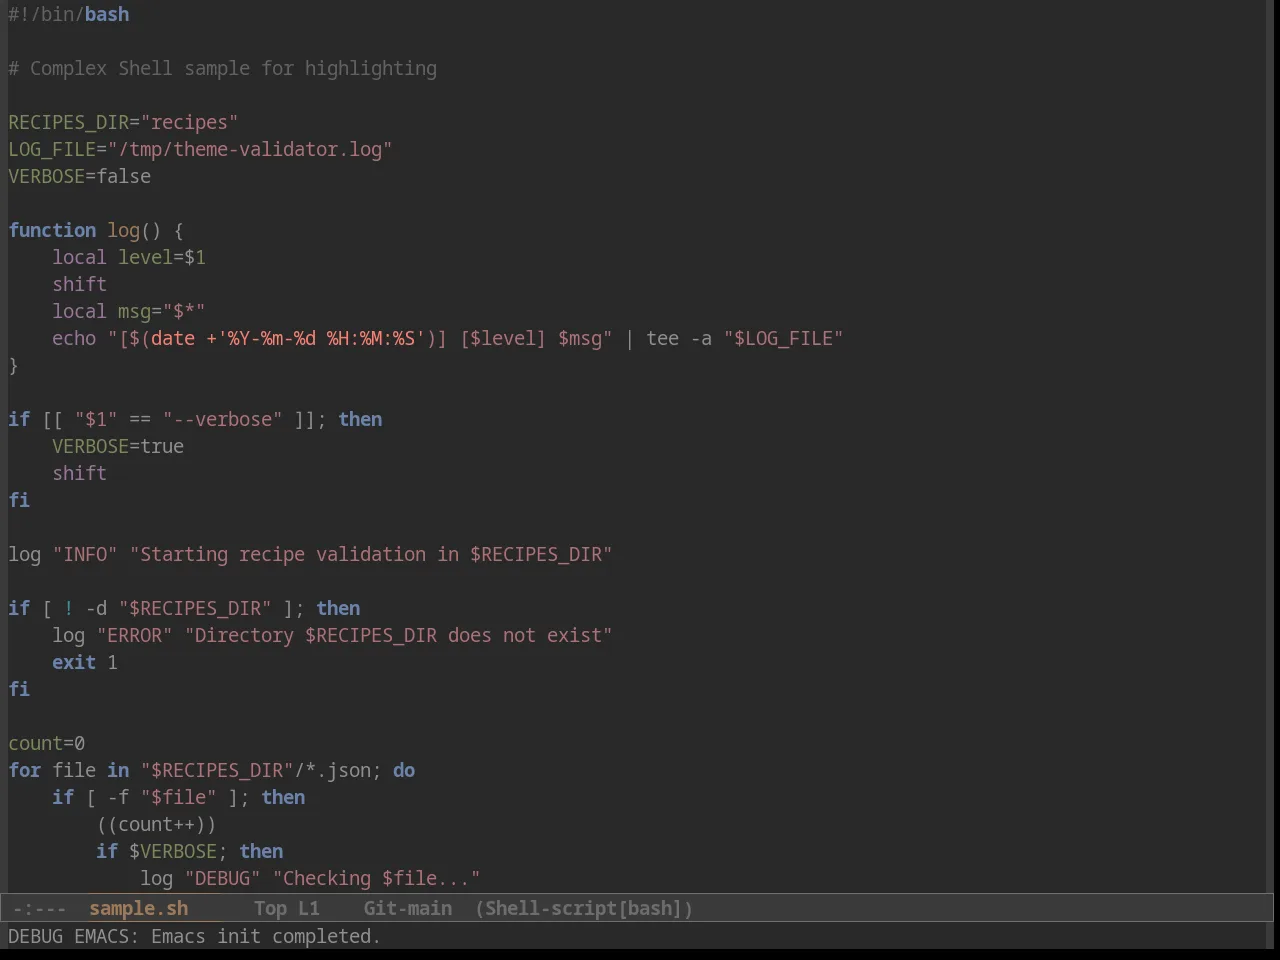
Task: Click the comment line about highlighting
Action: tap(223, 68)
